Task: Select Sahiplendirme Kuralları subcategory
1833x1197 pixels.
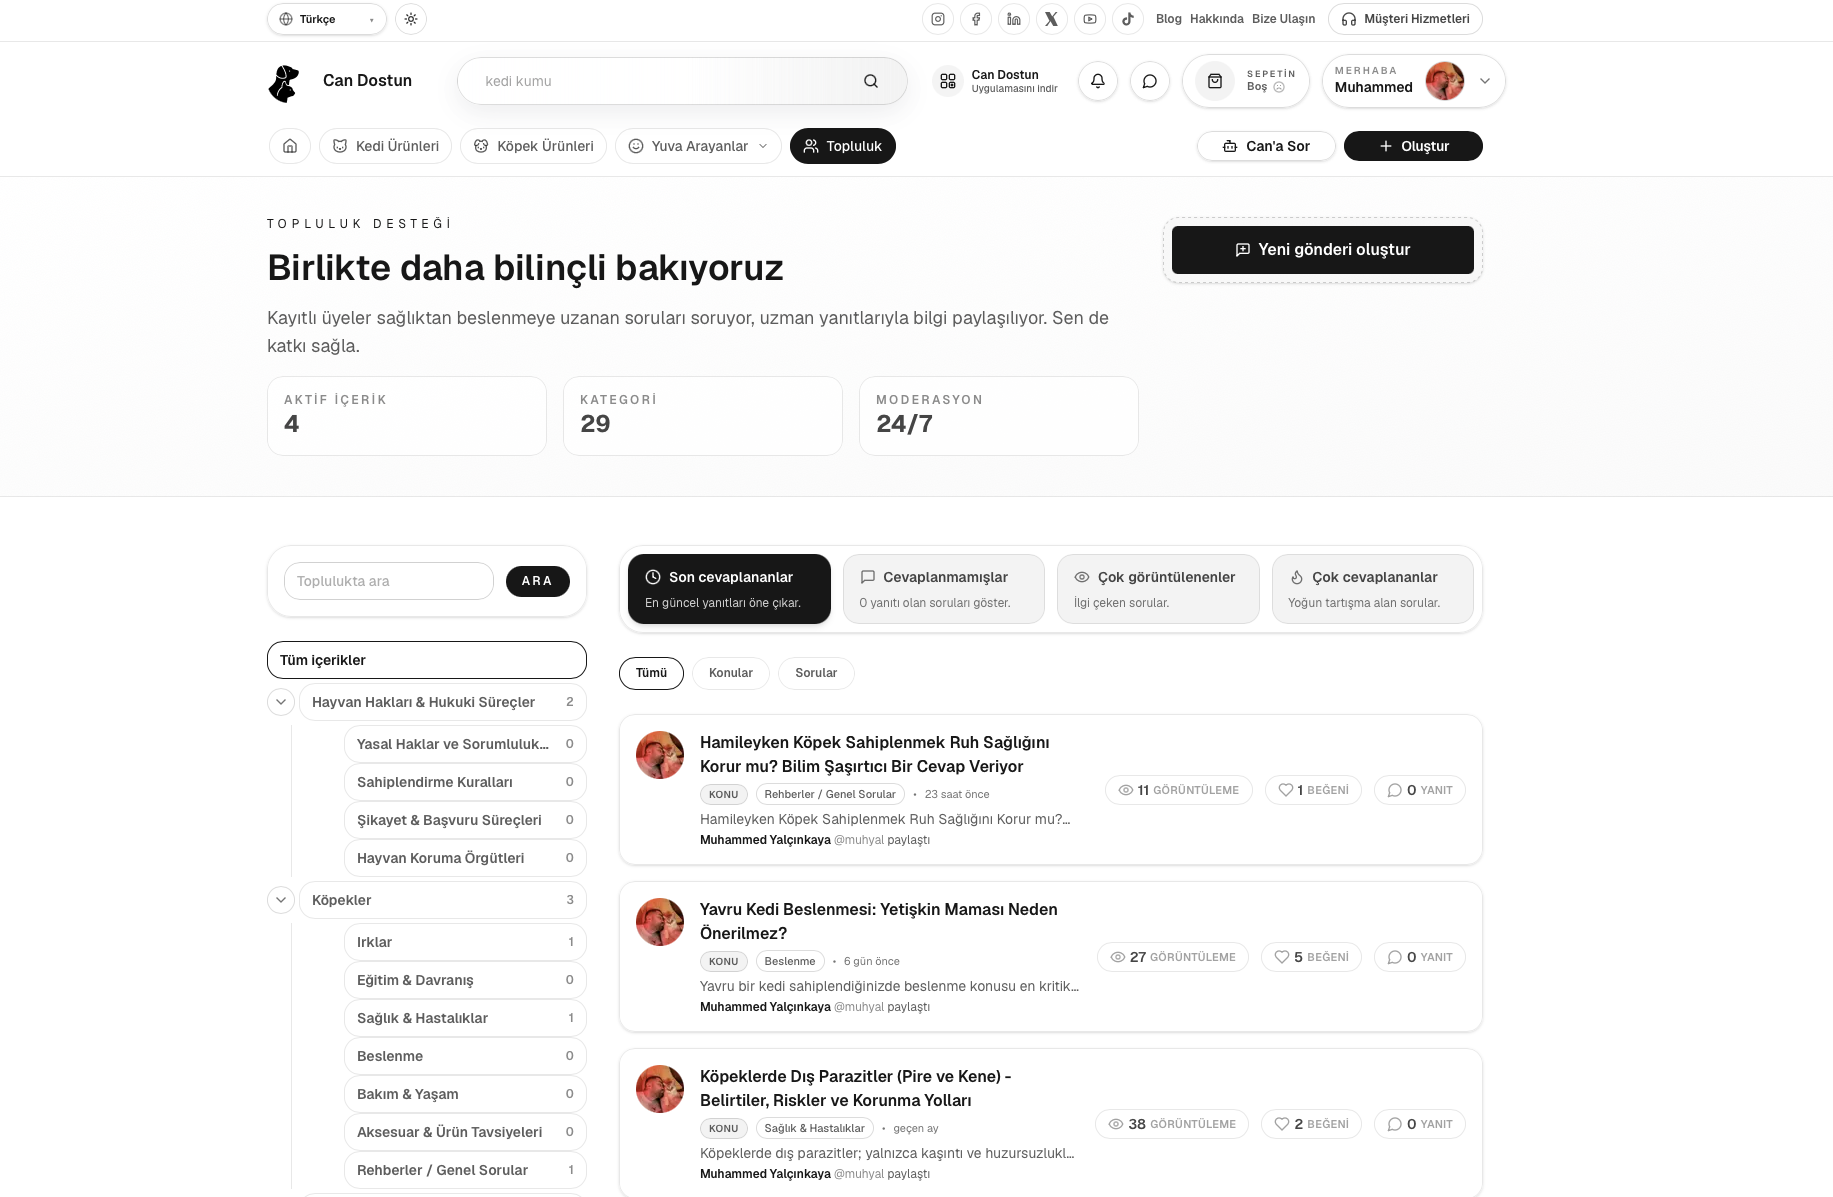Action: [x=465, y=782]
